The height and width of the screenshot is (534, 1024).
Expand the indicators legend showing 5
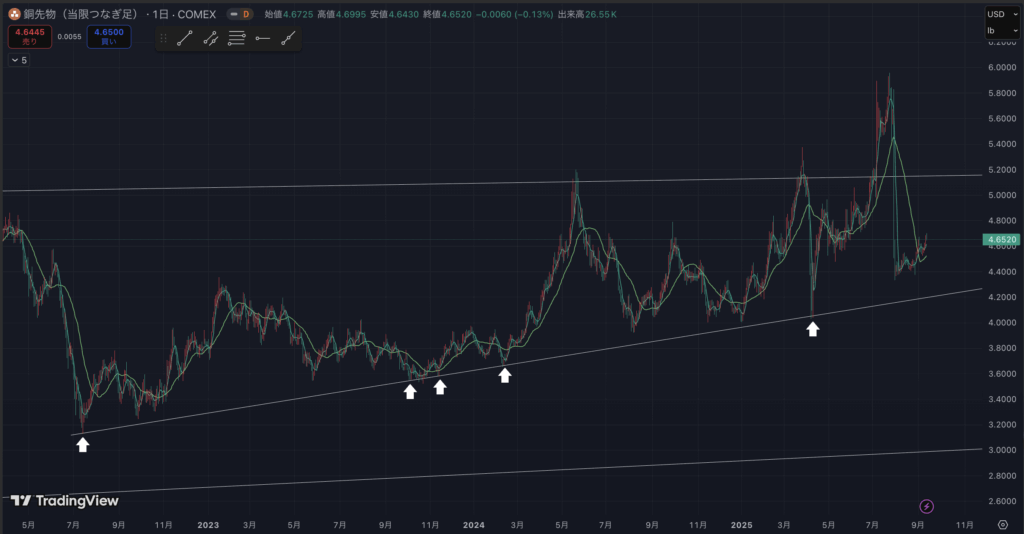point(18,60)
